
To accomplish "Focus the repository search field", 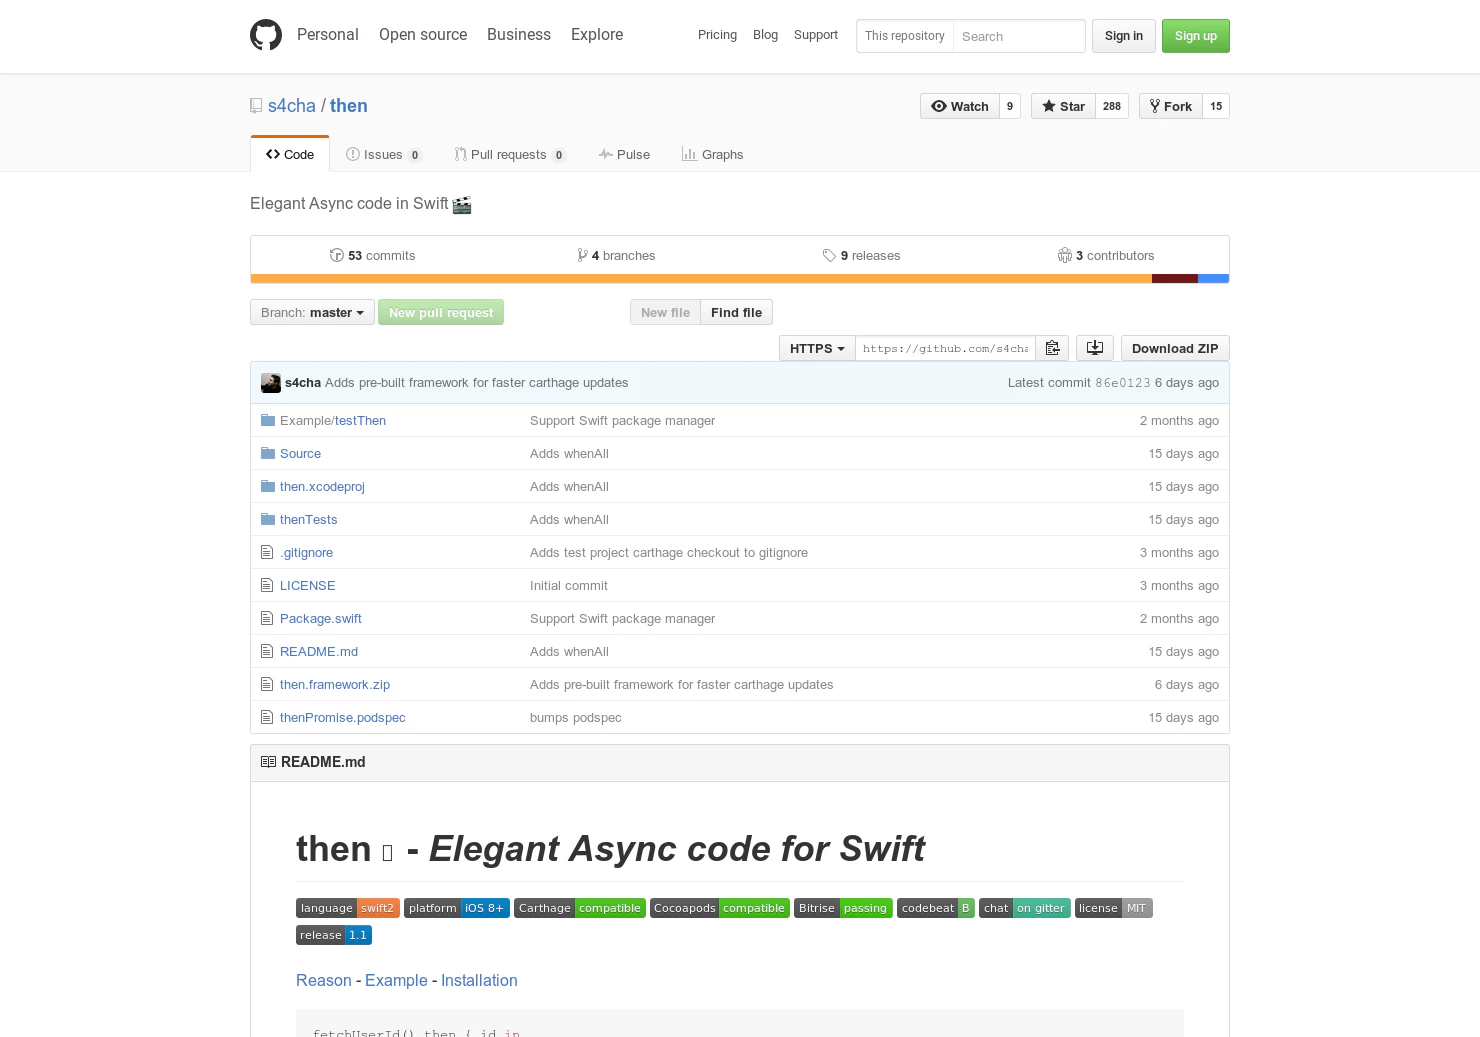I will [x=1018, y=36].
